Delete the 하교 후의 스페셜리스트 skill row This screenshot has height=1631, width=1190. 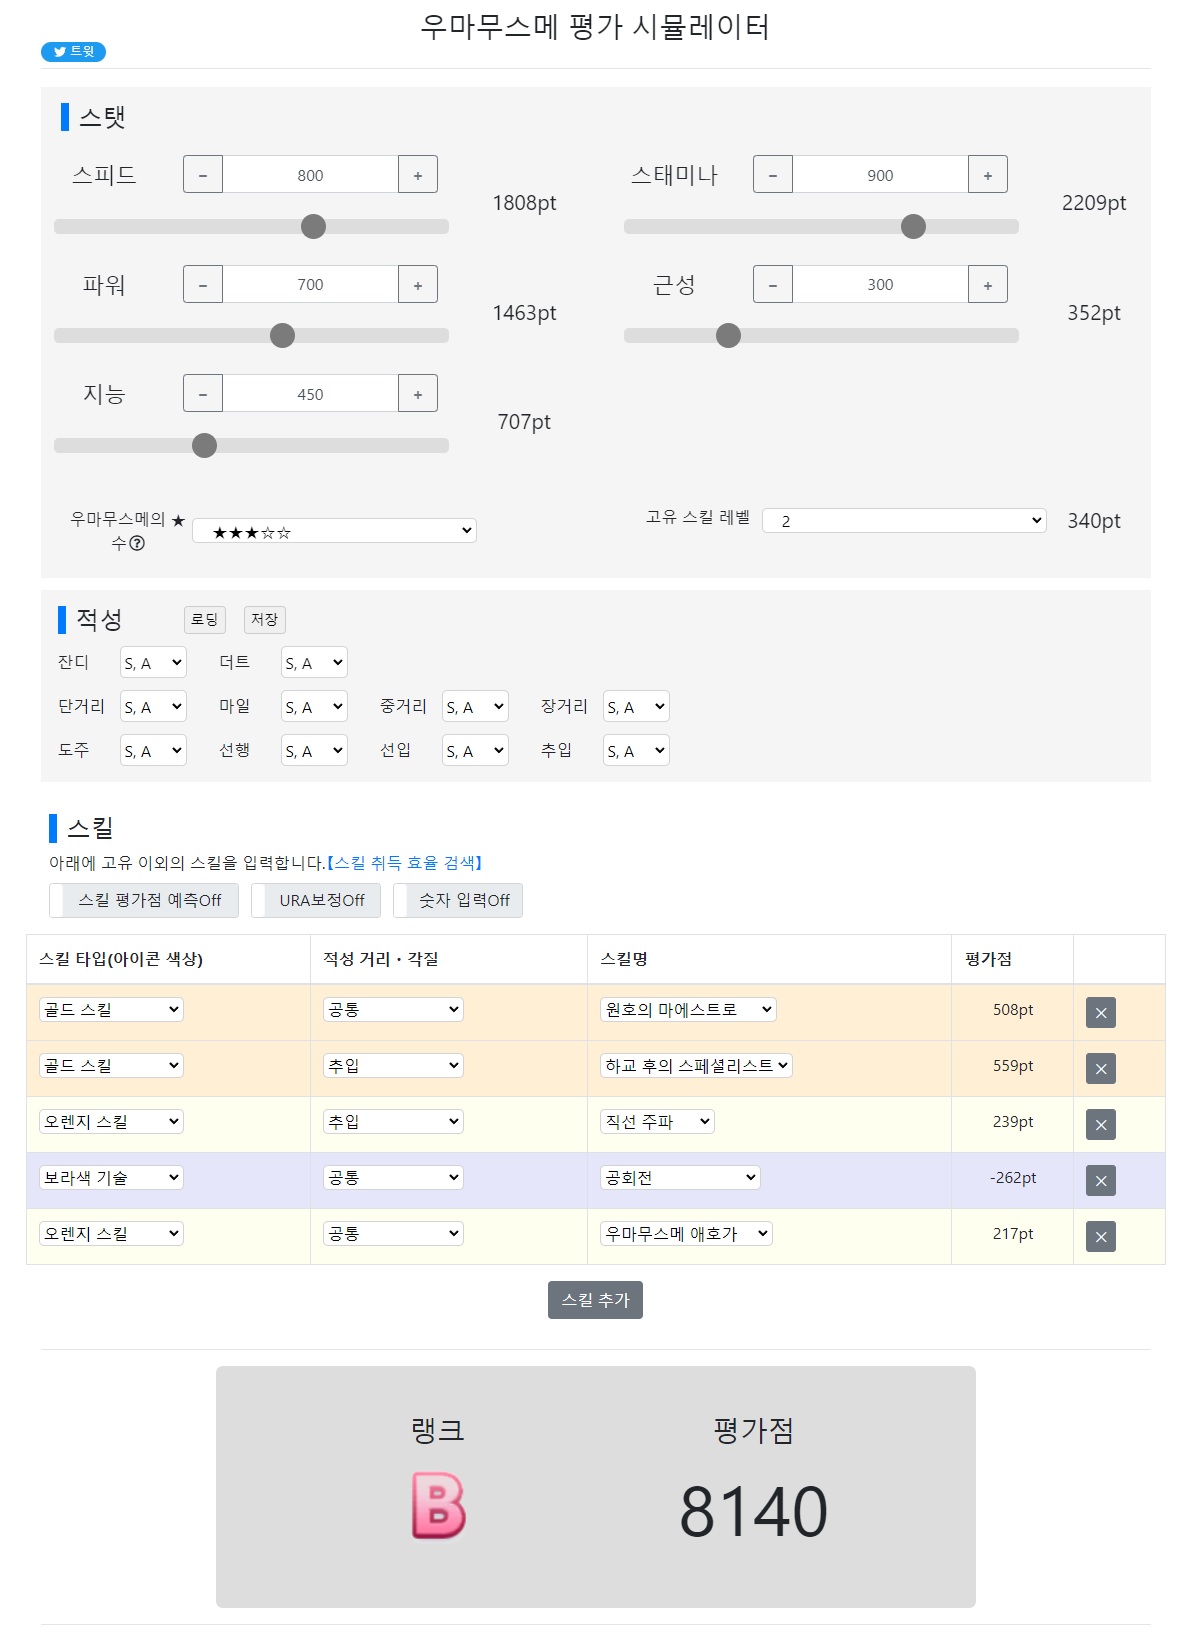[x=1101, y=1069]
